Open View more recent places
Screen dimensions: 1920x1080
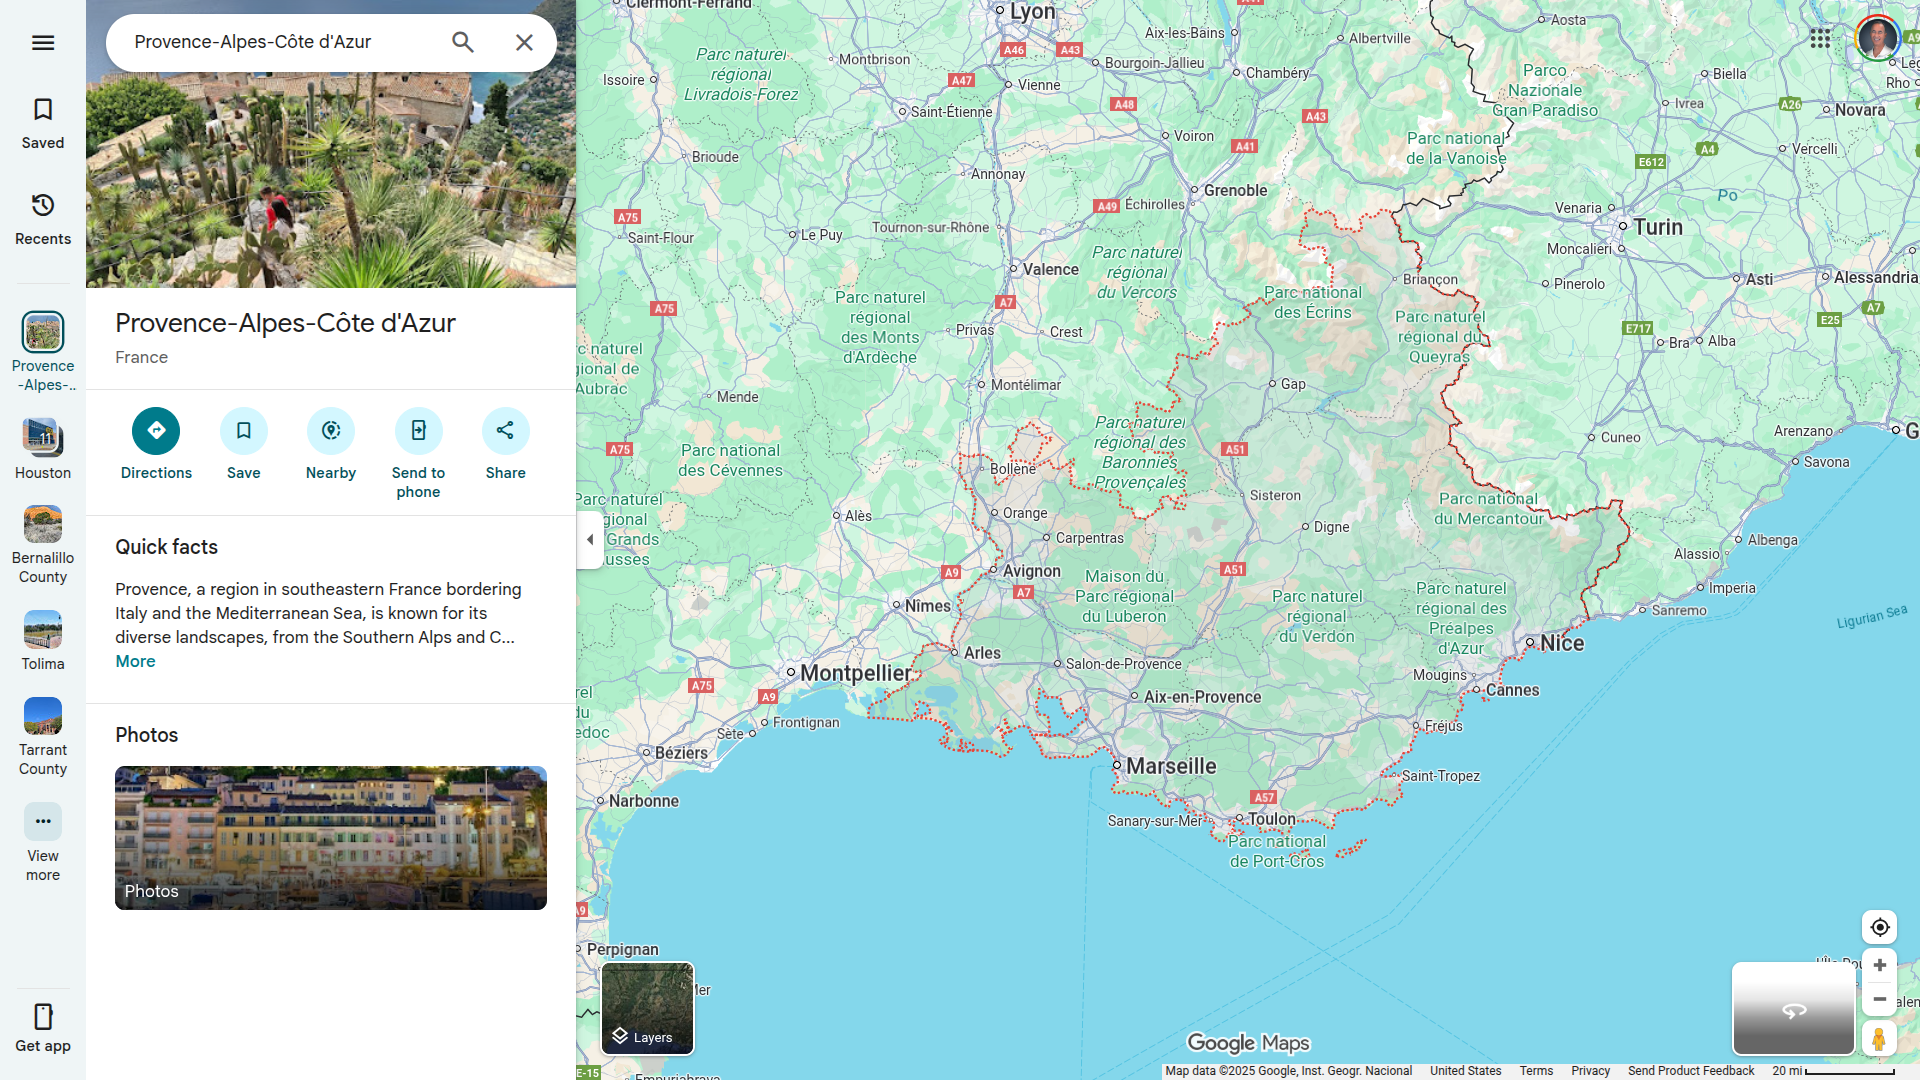42,822
